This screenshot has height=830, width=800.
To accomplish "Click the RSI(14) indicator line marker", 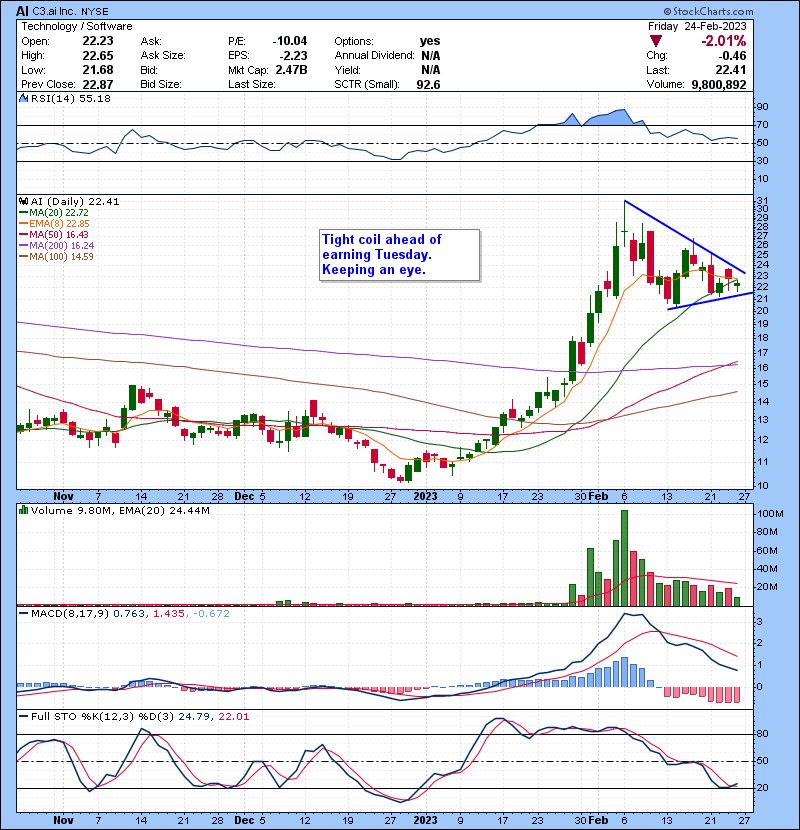I will click(22, 99).
